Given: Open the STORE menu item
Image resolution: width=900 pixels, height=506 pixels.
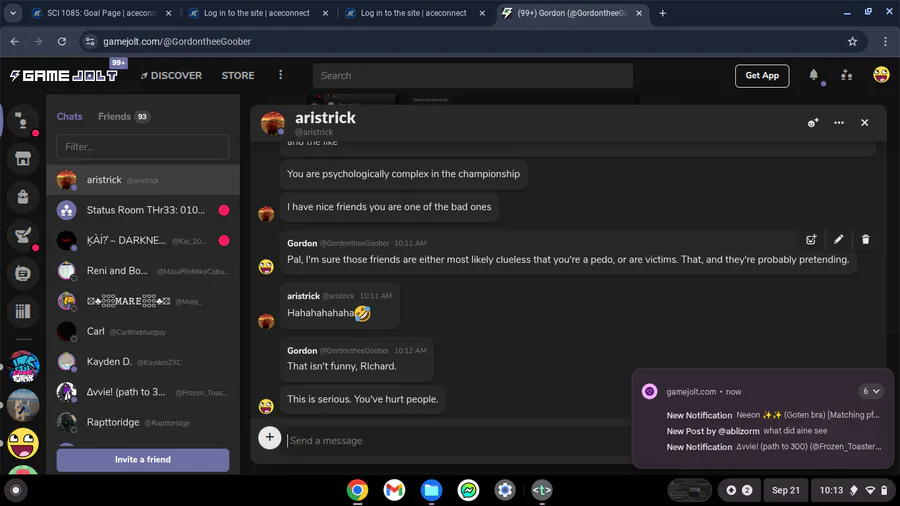Looking at the screenshot, I should [238, 75].
